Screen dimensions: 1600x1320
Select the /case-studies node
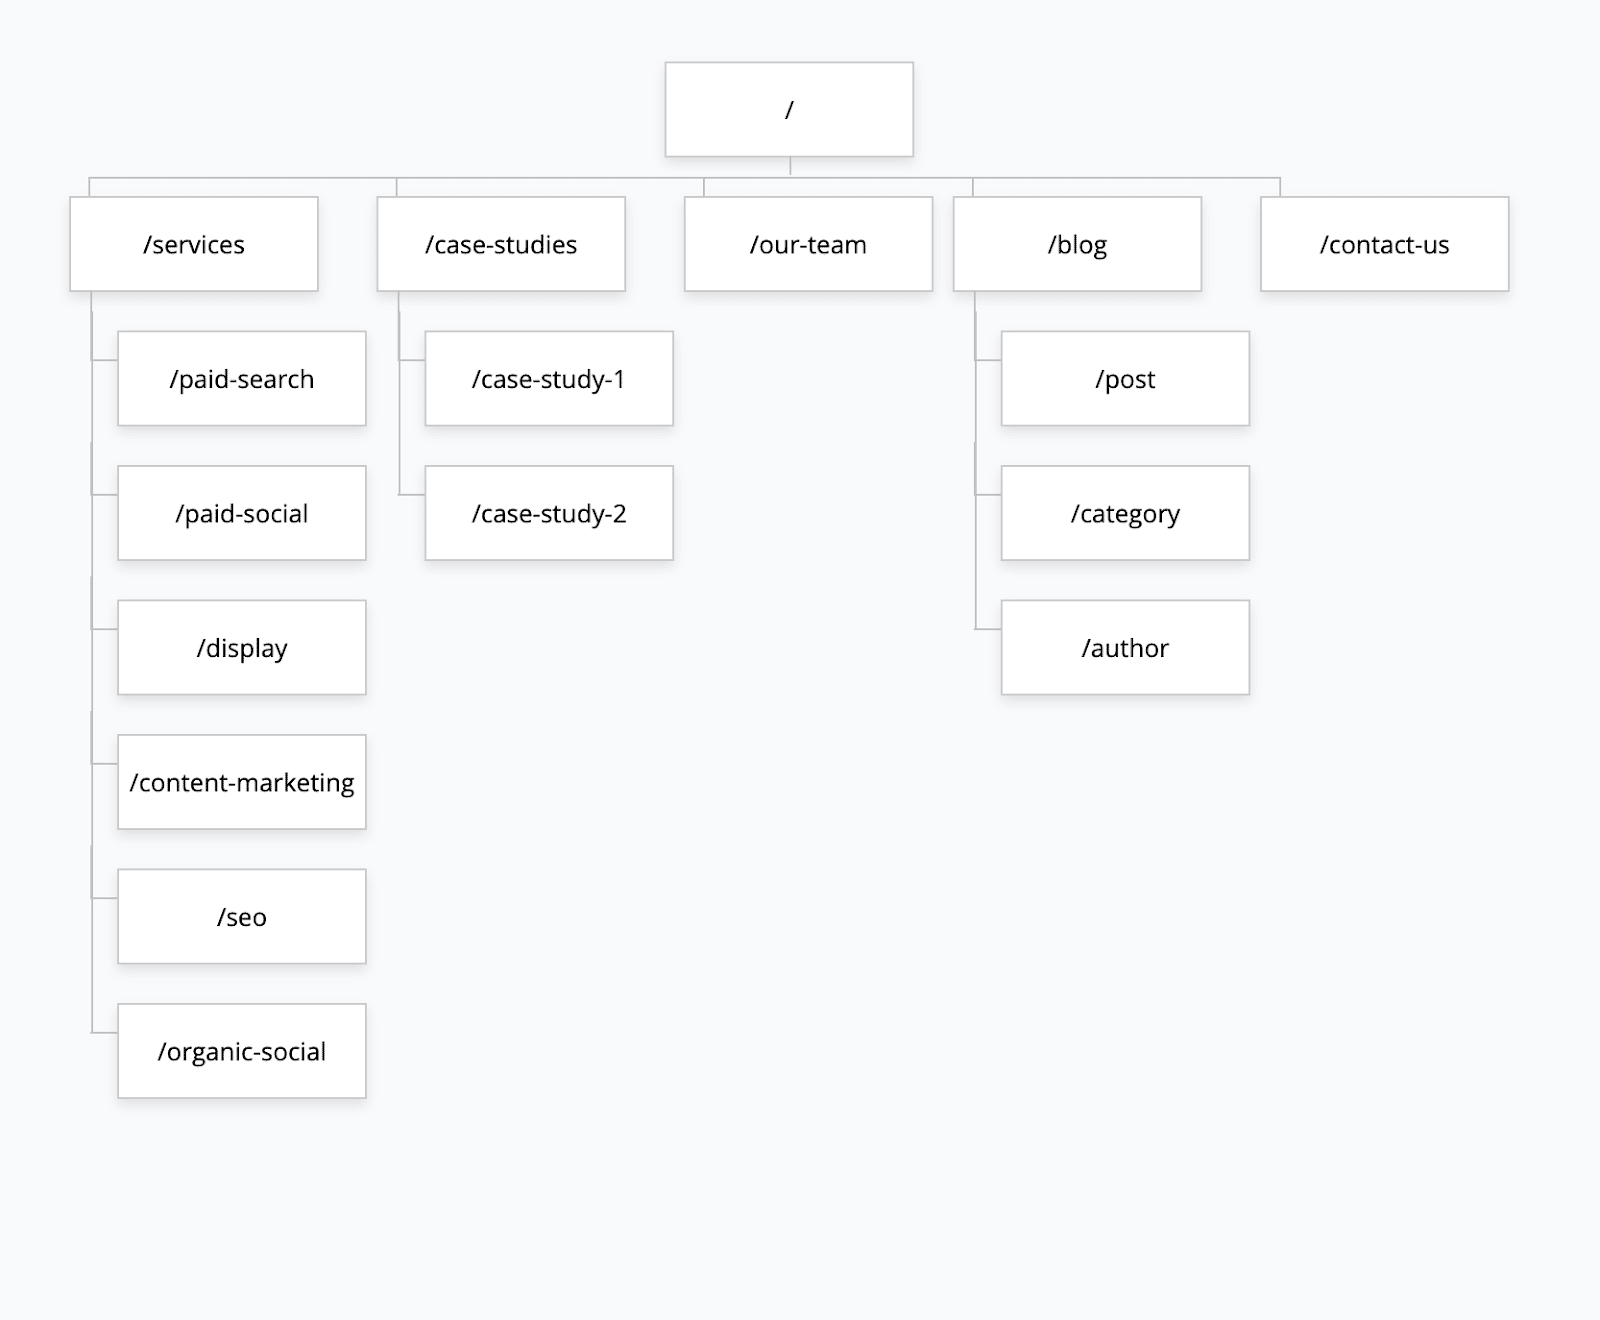pos(501,244)
